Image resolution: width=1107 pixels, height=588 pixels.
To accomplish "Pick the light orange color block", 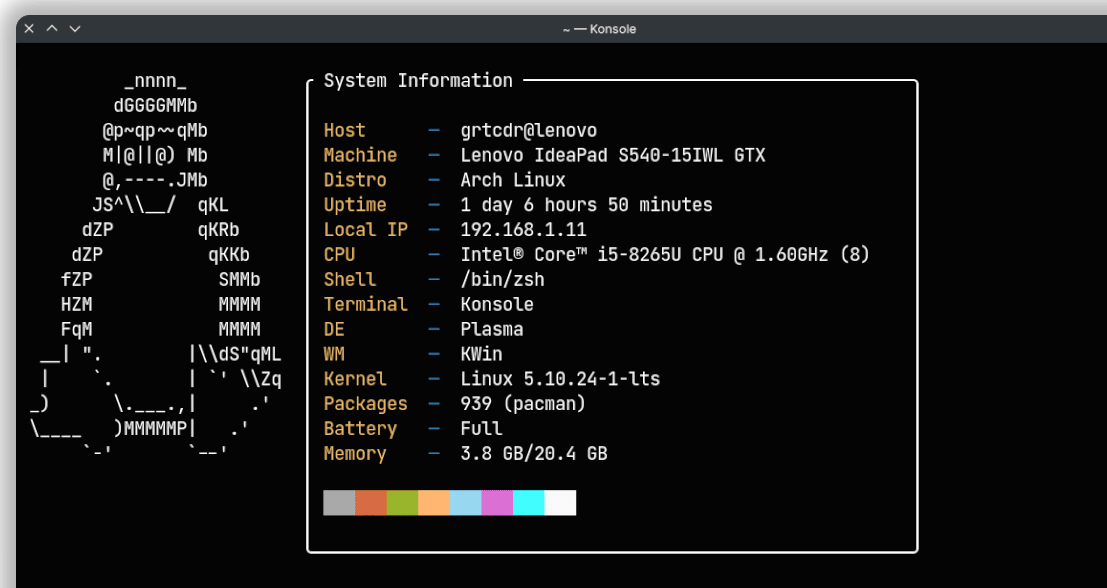I will click(434, 503).
